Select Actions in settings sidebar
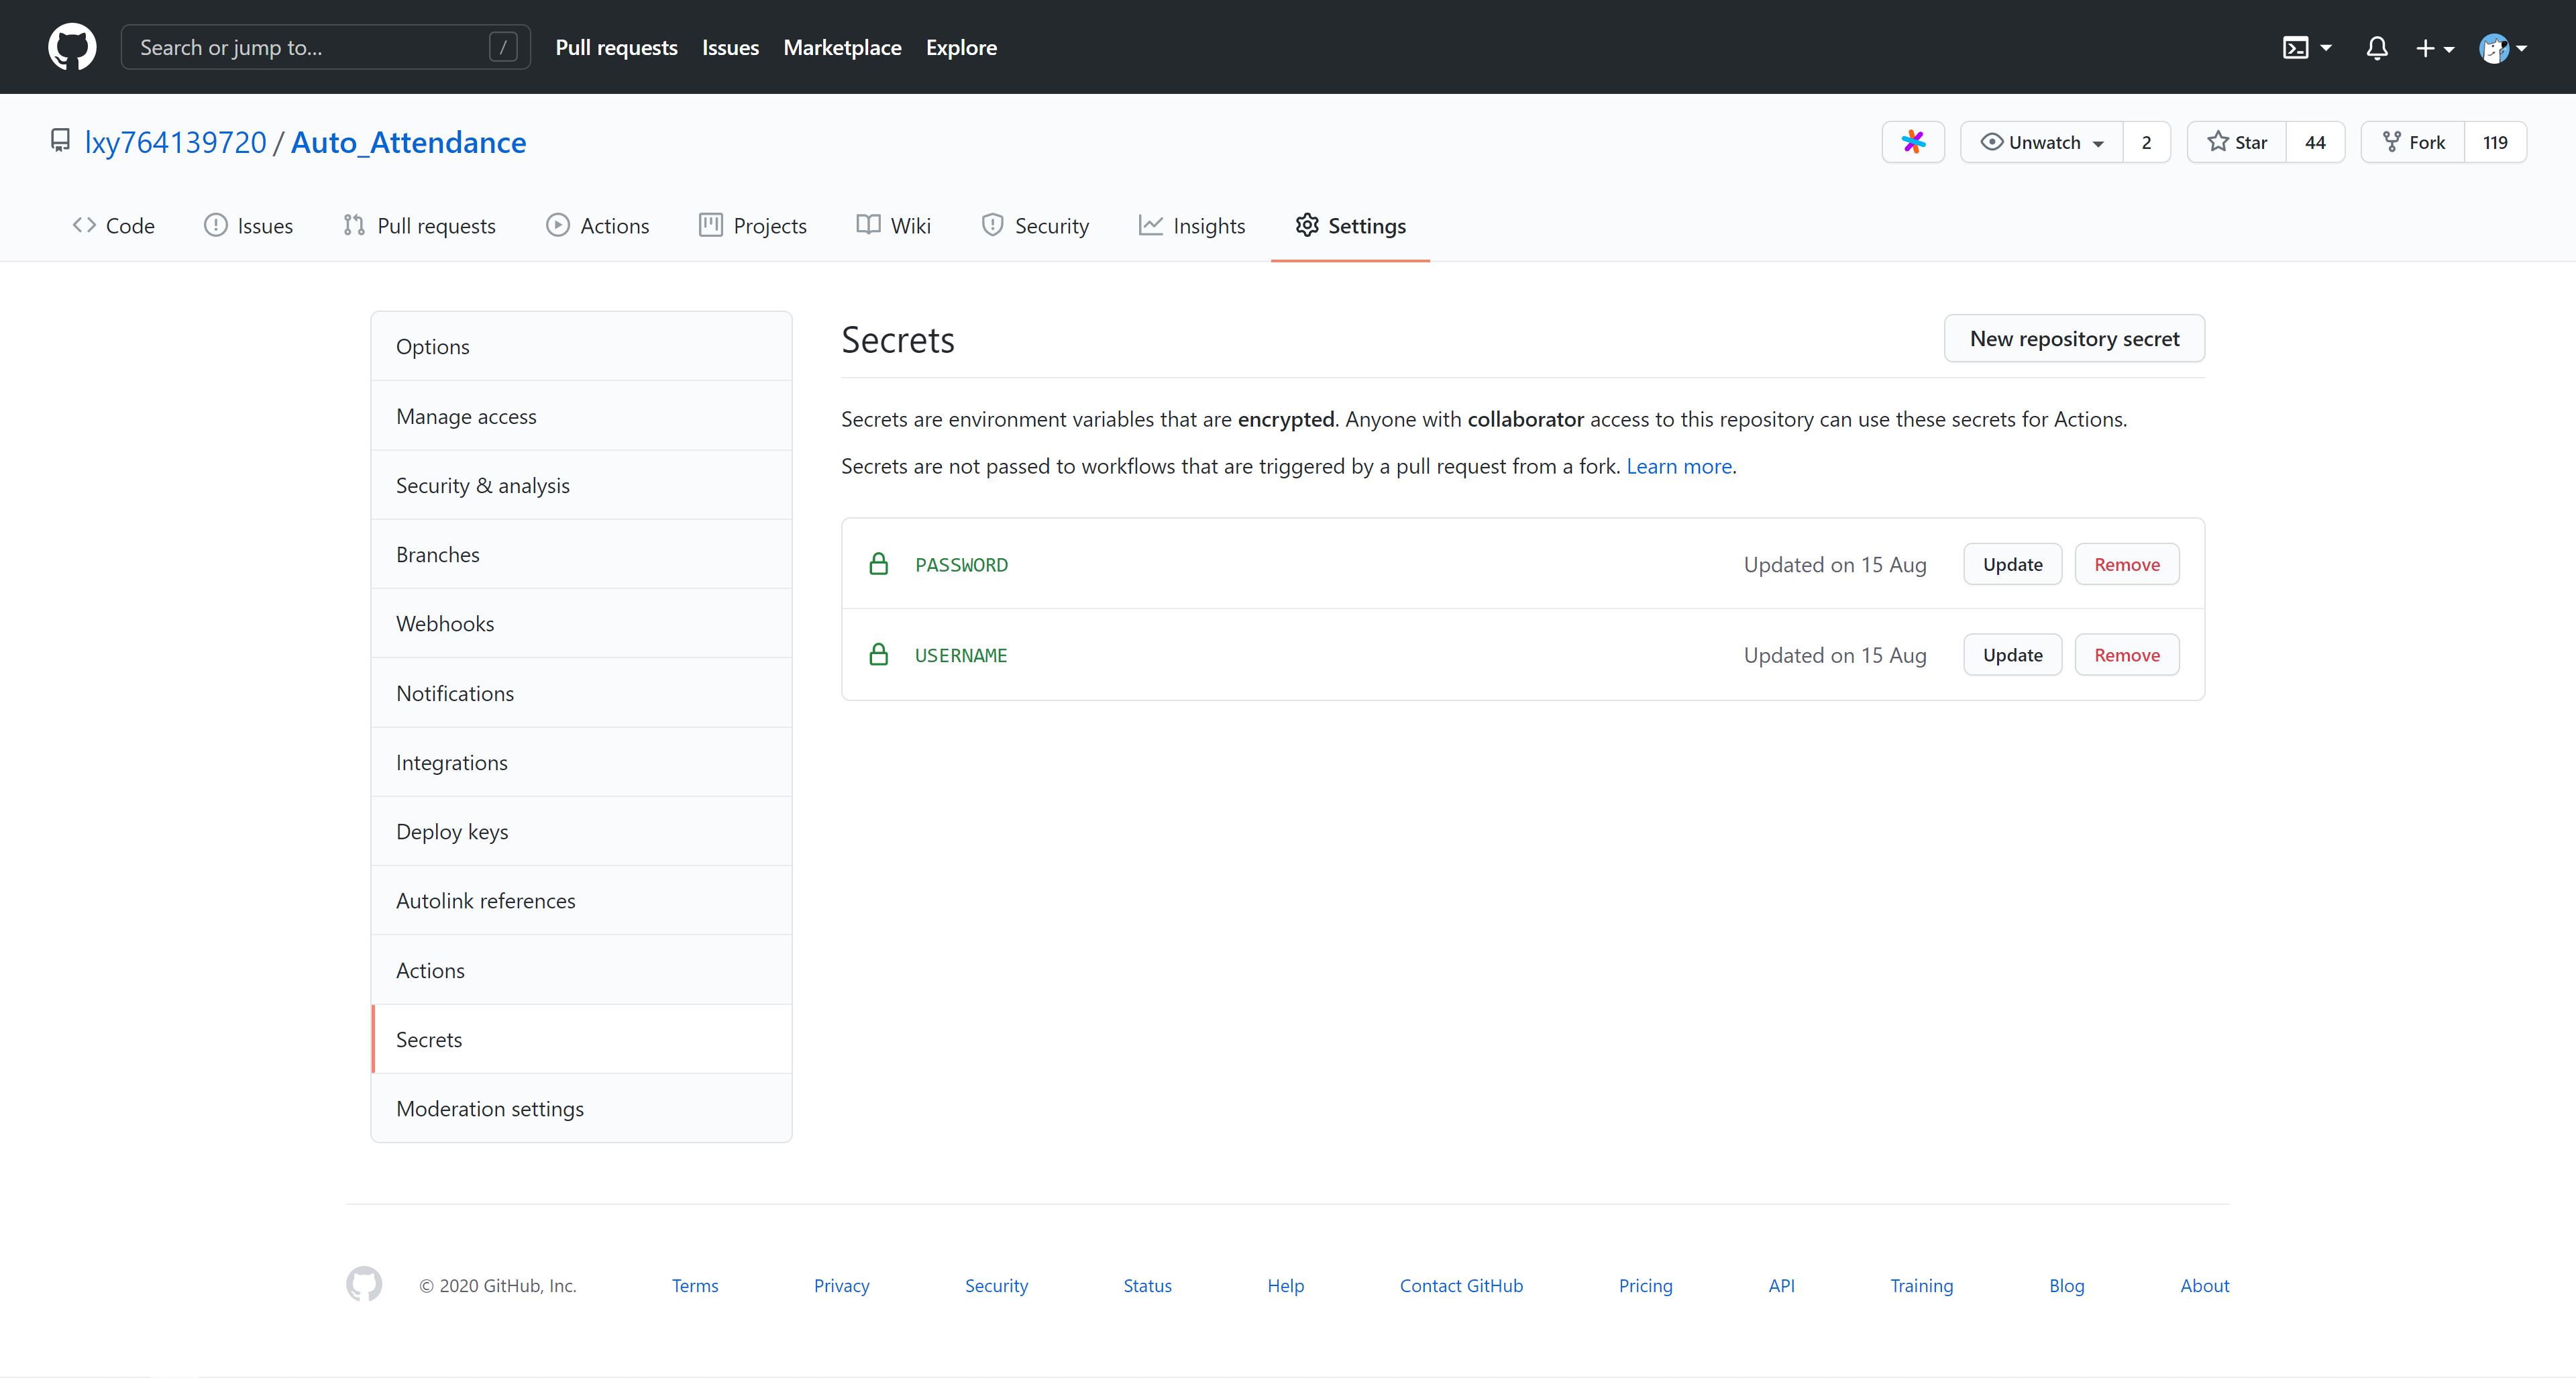The width and height of the screenshot is (2576, 1378). tap(582, 970)
